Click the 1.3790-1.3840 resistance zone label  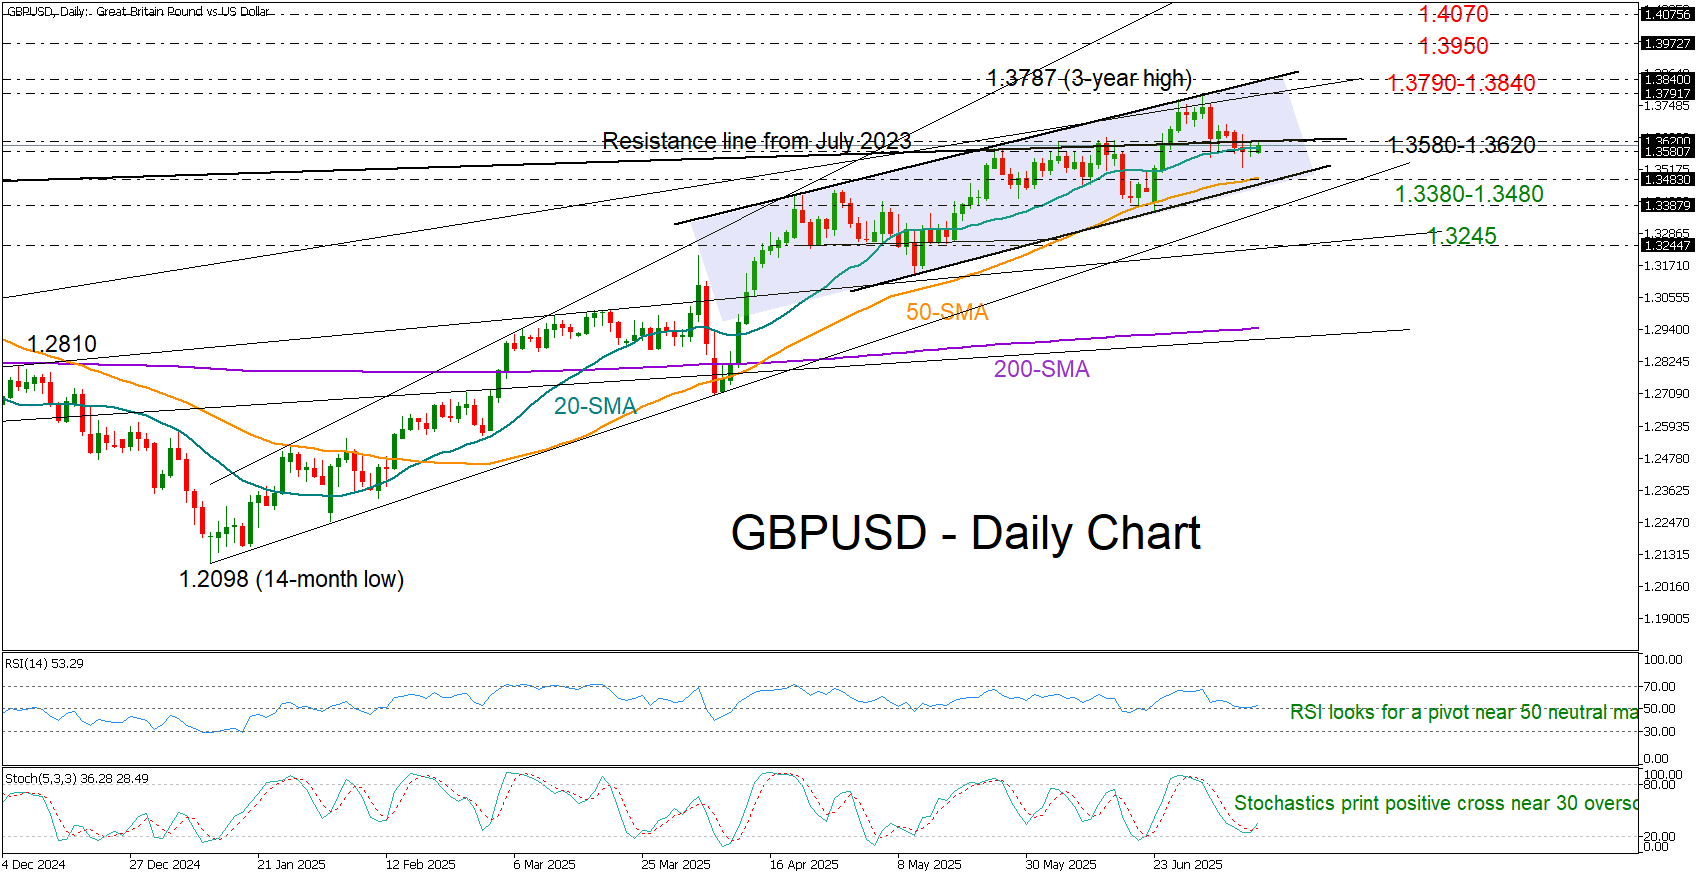(x=1461, y=83)
